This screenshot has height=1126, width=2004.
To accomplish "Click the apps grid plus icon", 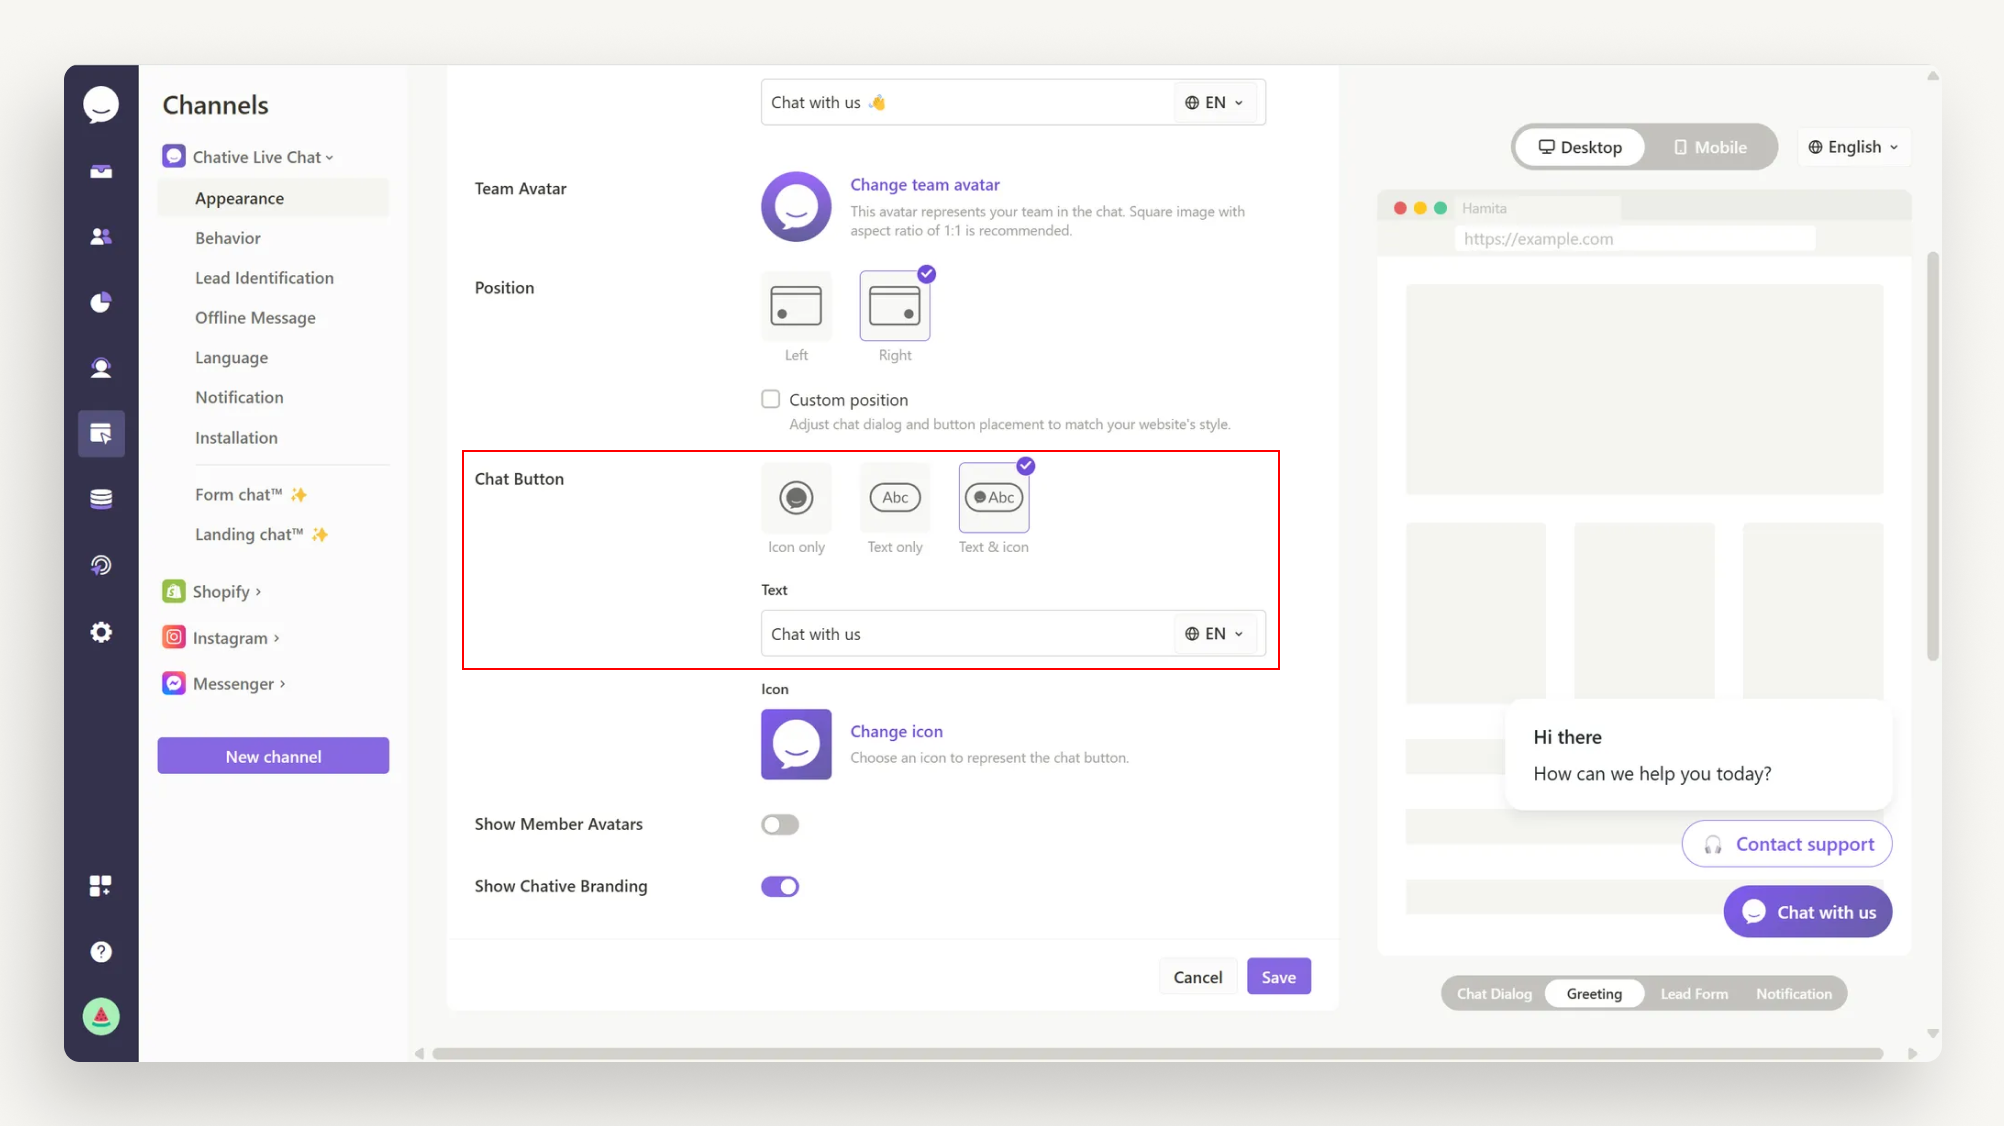I will click(x=101, y=886).
